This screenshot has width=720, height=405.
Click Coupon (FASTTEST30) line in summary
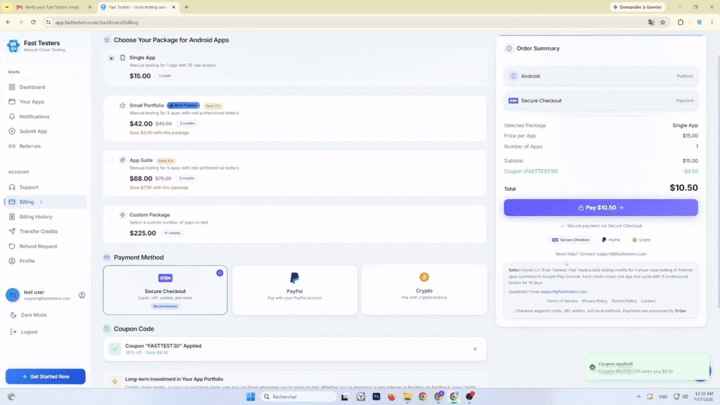pyautogui.click(x=601, y=171)
